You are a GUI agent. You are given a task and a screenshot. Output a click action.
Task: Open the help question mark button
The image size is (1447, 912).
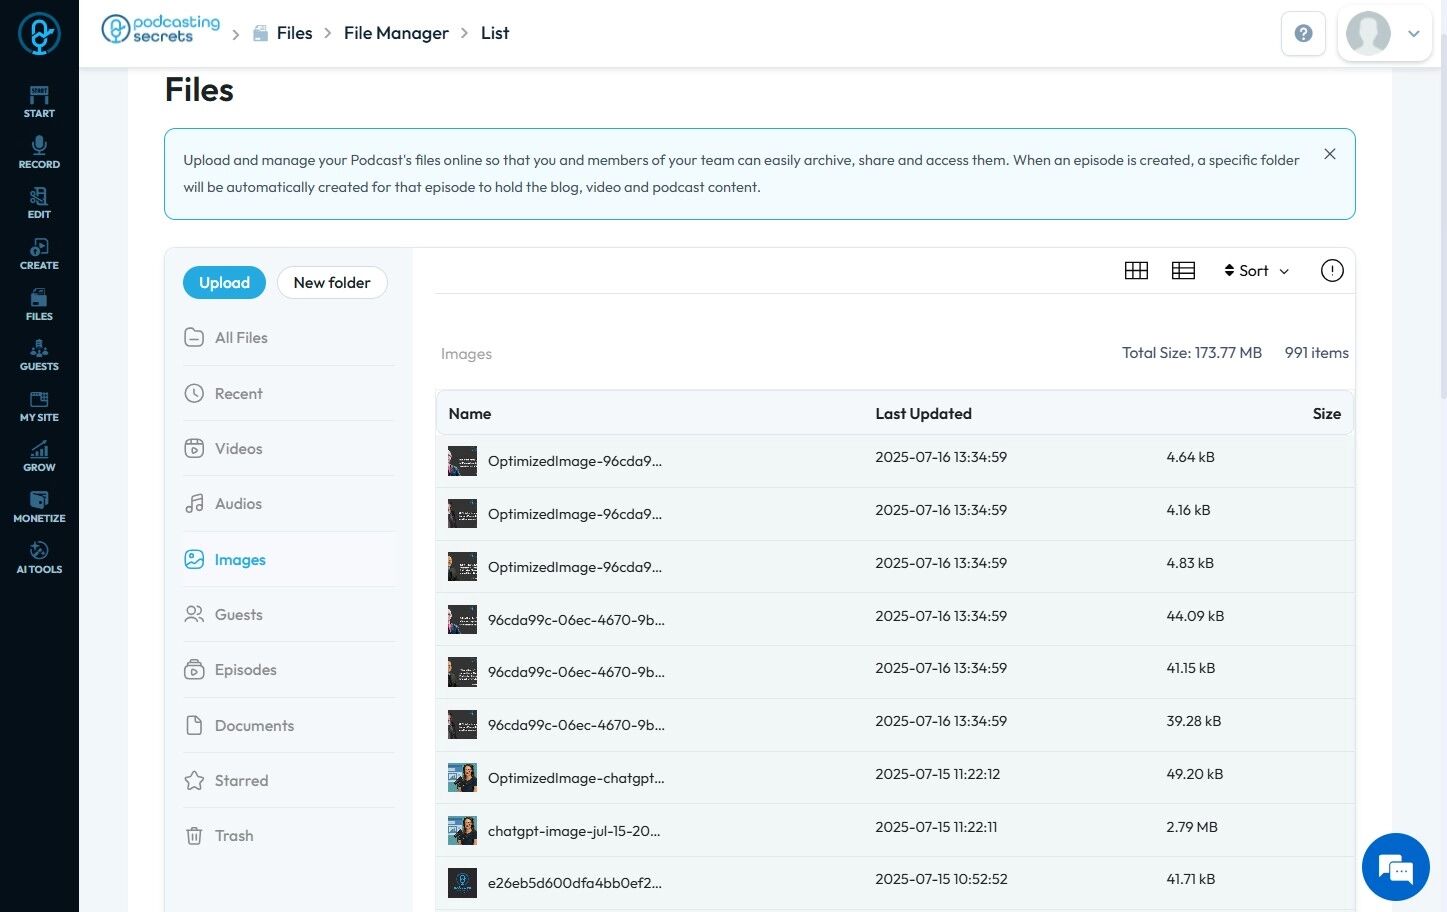1303,34
